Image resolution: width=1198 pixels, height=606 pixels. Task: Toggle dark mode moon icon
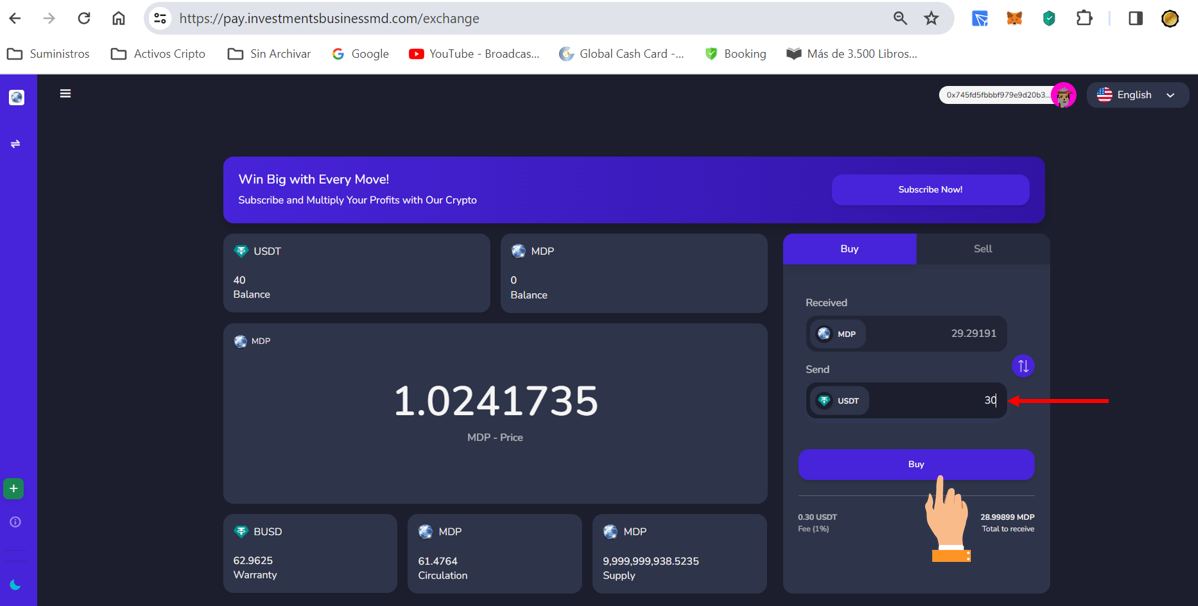point(15,585)
